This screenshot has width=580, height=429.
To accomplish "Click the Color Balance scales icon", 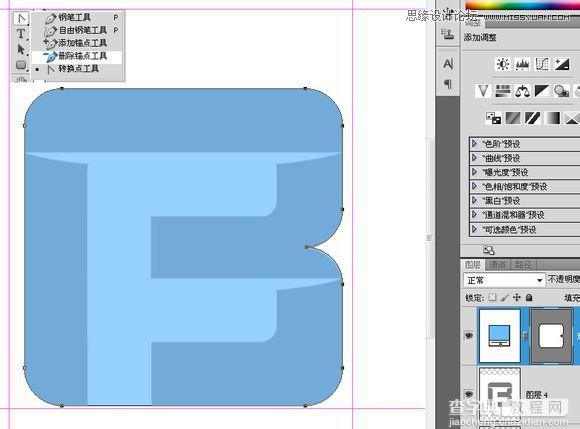I will 522,91.
